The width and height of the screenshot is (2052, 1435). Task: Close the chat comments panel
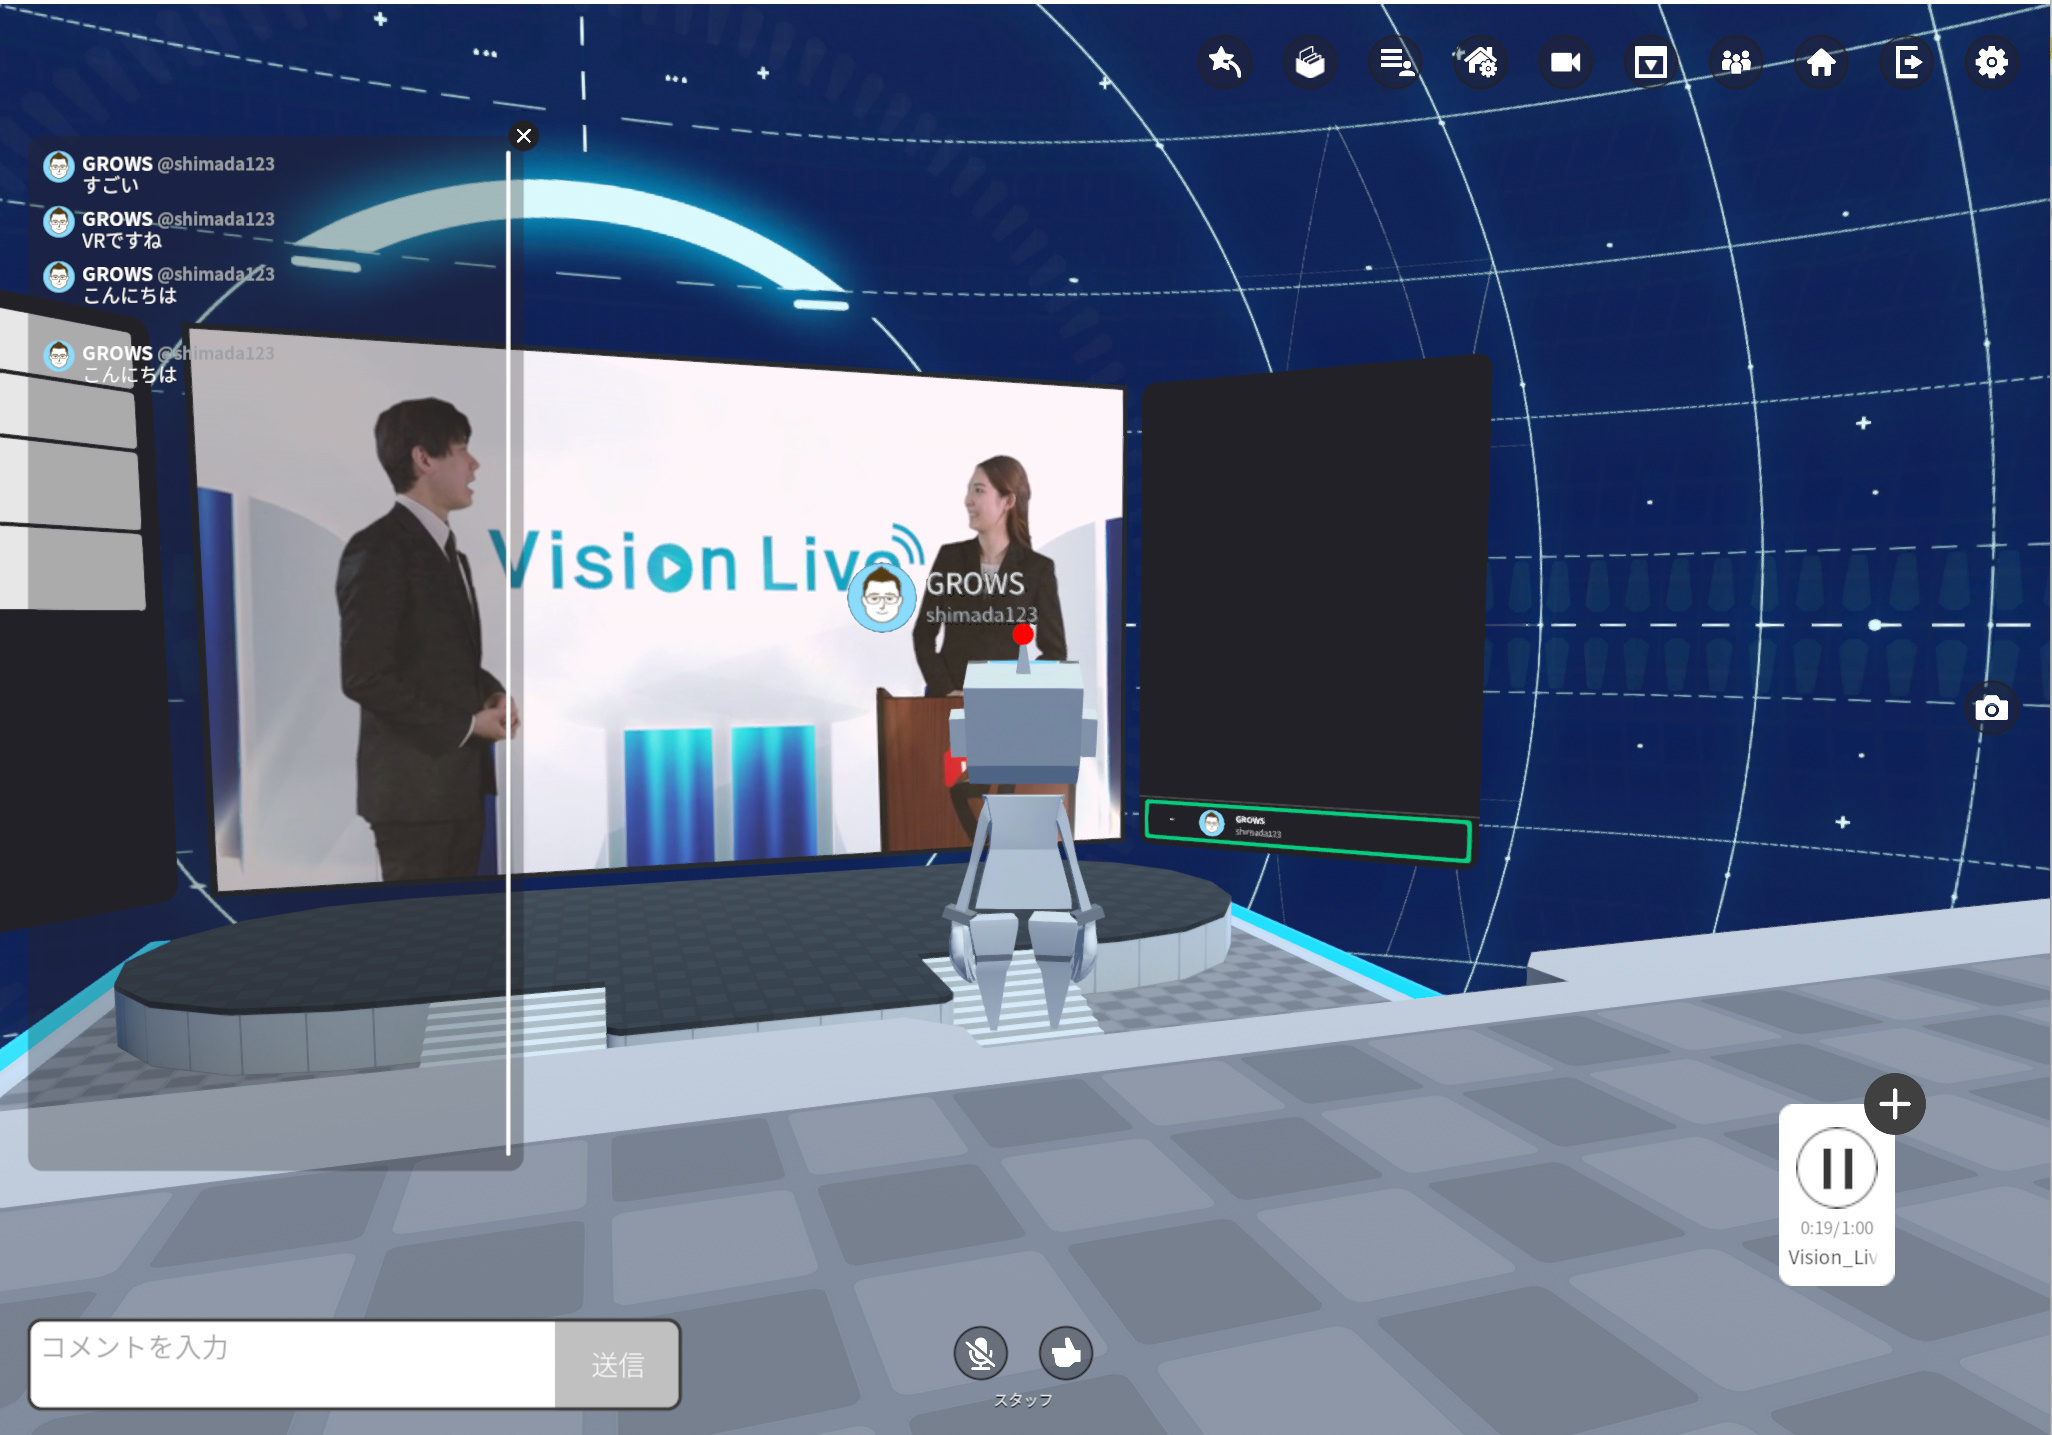[524, 136]
